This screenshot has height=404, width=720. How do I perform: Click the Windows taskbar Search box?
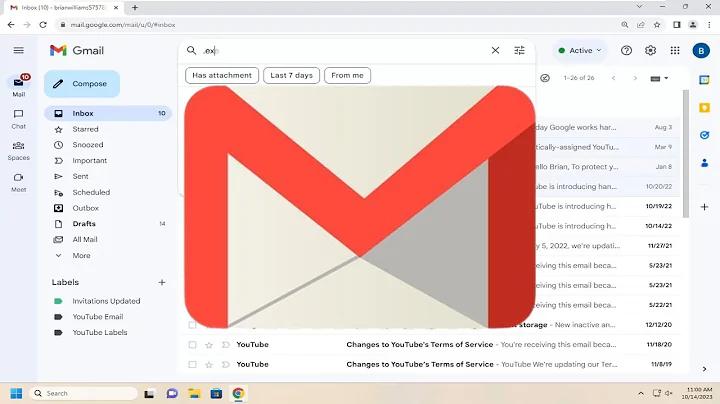[84, 393]
